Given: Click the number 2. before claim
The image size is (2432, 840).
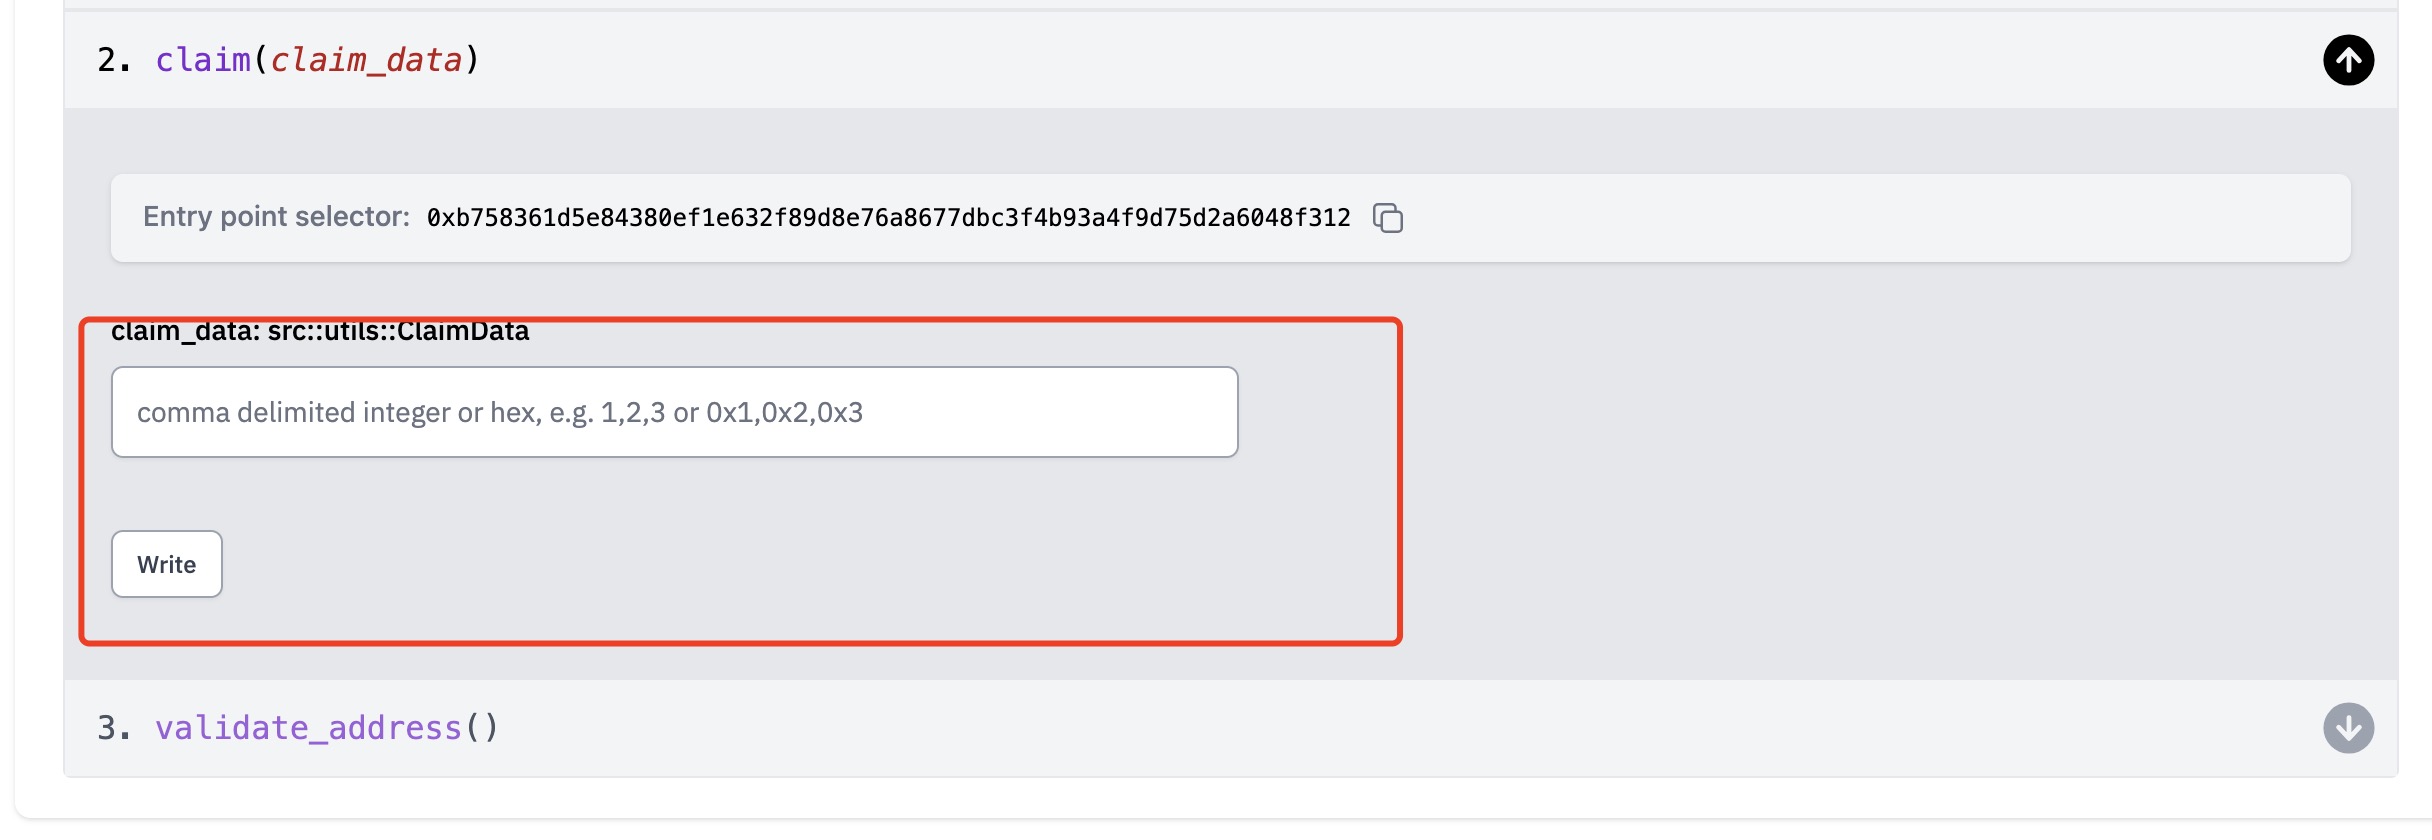Looking at the screenshot, I should (x=114, y=60).
